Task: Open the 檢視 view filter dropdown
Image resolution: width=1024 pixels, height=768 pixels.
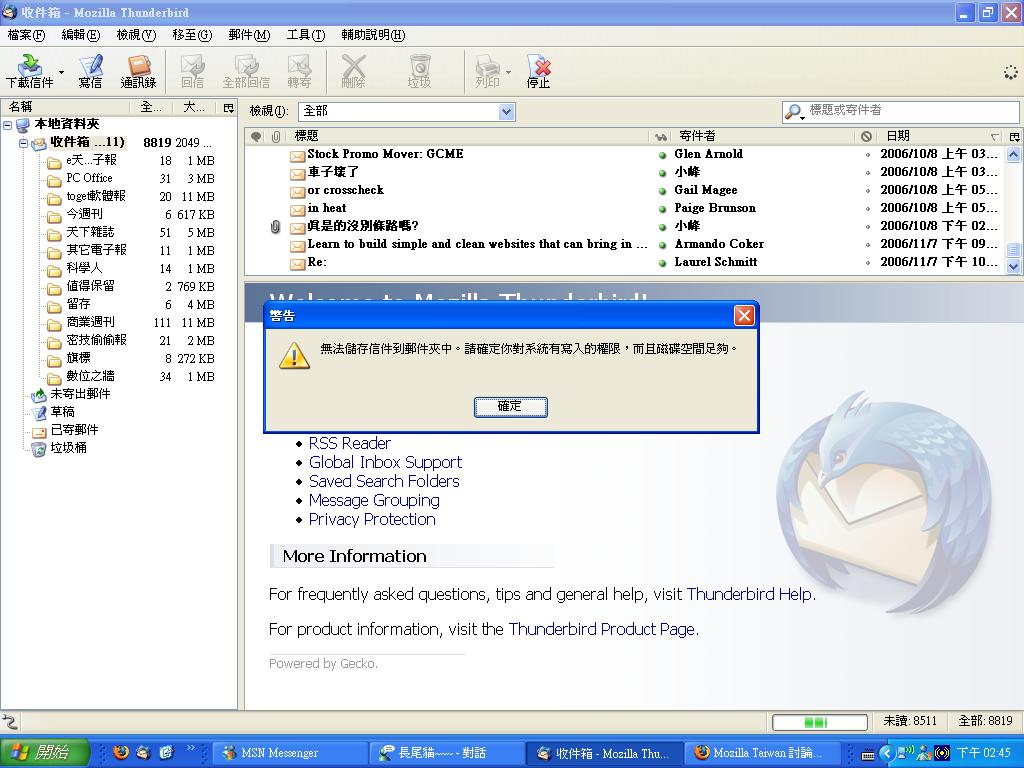Action: coord(506,112)
